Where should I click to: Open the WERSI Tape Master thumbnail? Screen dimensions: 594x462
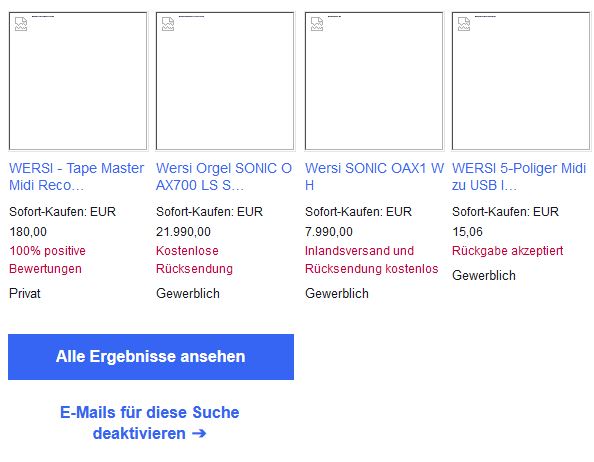[x=78, y=81]
